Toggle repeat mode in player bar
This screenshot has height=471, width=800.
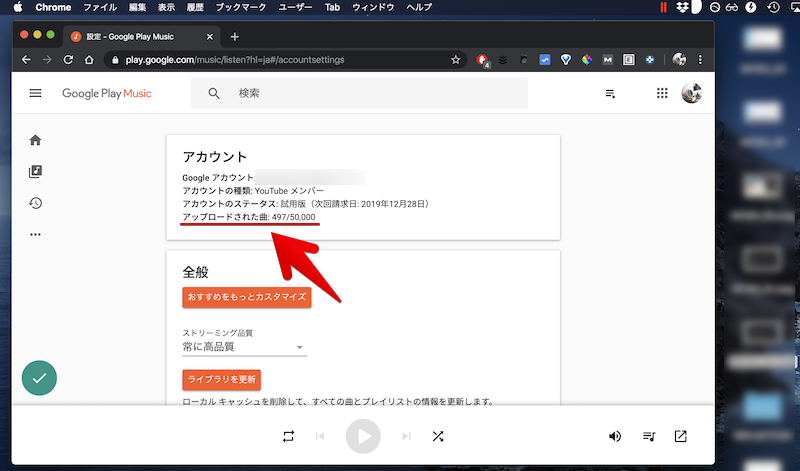[289, 437]
